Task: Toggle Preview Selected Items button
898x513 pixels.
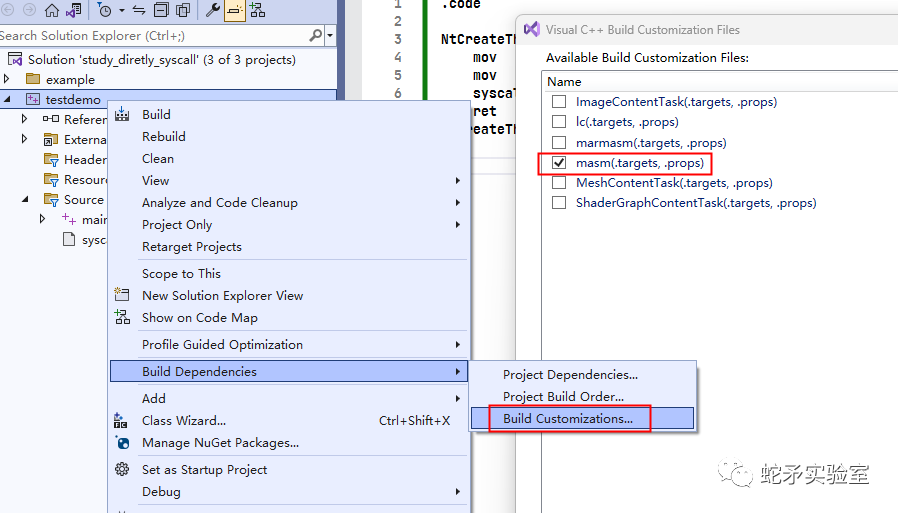Action: coord(235,10)
